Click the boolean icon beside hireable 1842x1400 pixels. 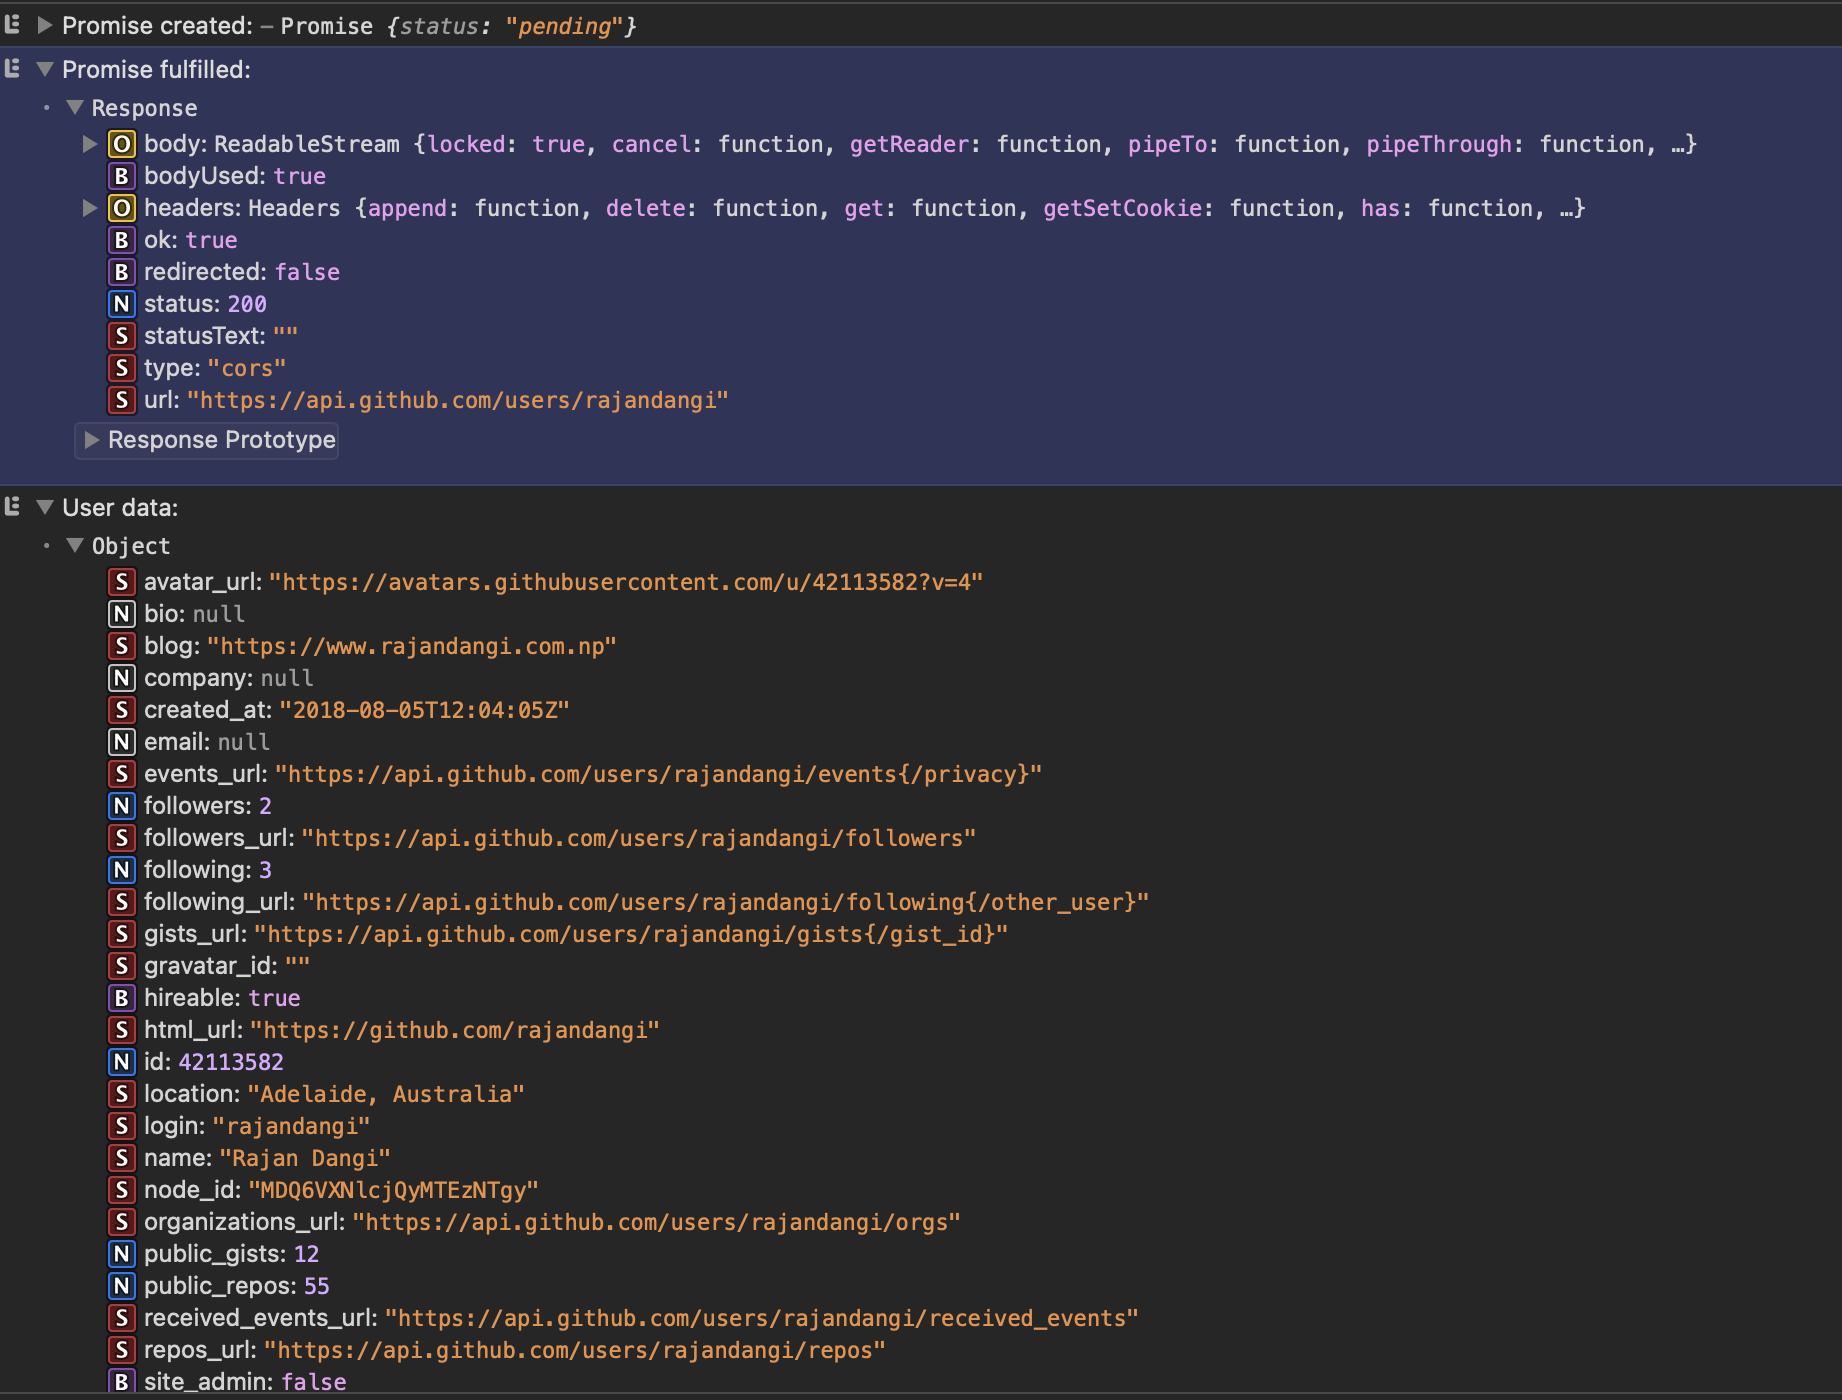click(x=121, y=998)
